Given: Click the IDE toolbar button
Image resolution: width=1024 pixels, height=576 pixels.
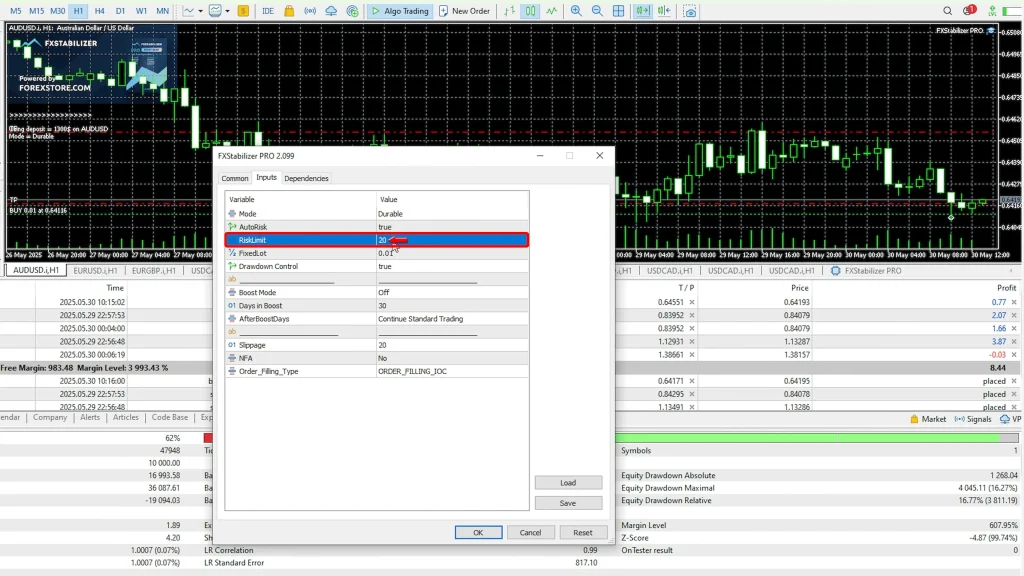Looking at the screenshot, I should click(268, 11).
